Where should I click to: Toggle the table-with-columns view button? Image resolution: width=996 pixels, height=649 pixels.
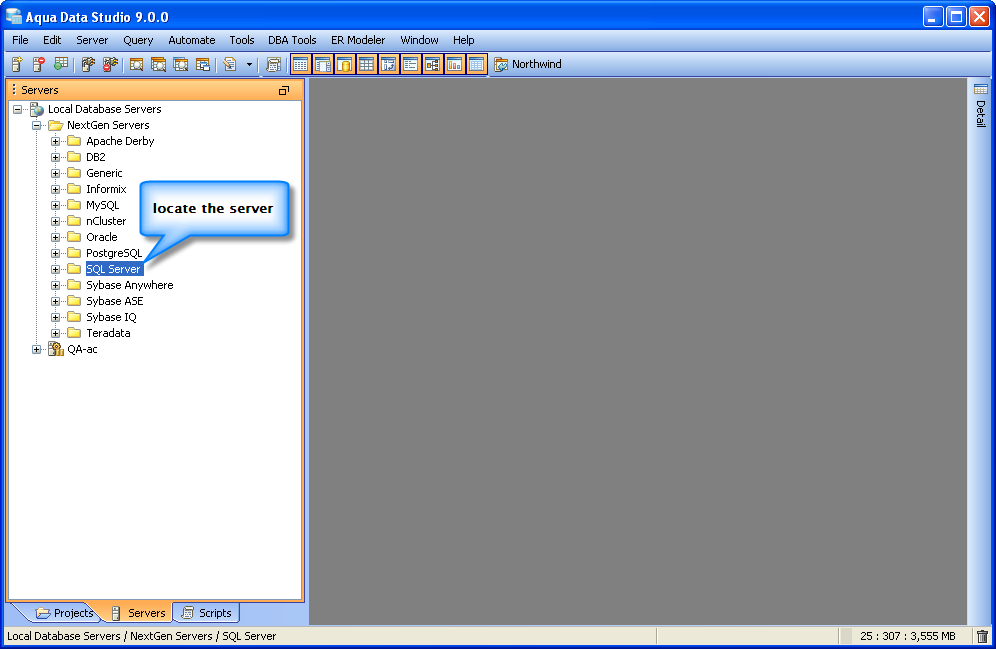pos(323,64)
